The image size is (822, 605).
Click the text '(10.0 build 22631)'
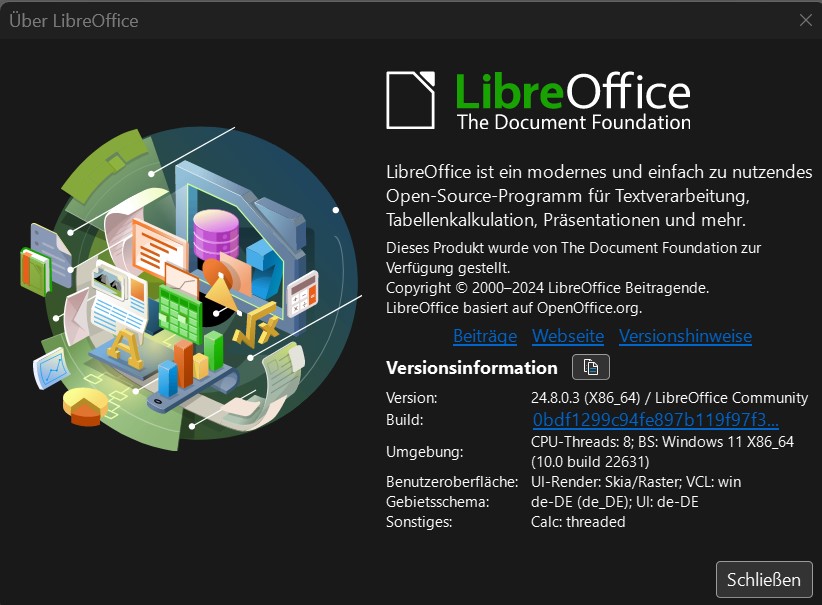[590, 461]
